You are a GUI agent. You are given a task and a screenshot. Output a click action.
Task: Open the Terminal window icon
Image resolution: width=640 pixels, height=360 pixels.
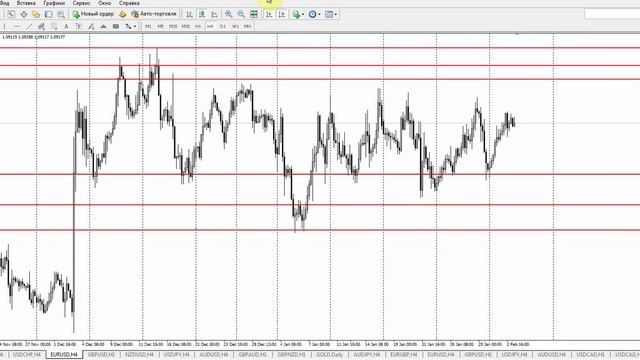(49, 14)
